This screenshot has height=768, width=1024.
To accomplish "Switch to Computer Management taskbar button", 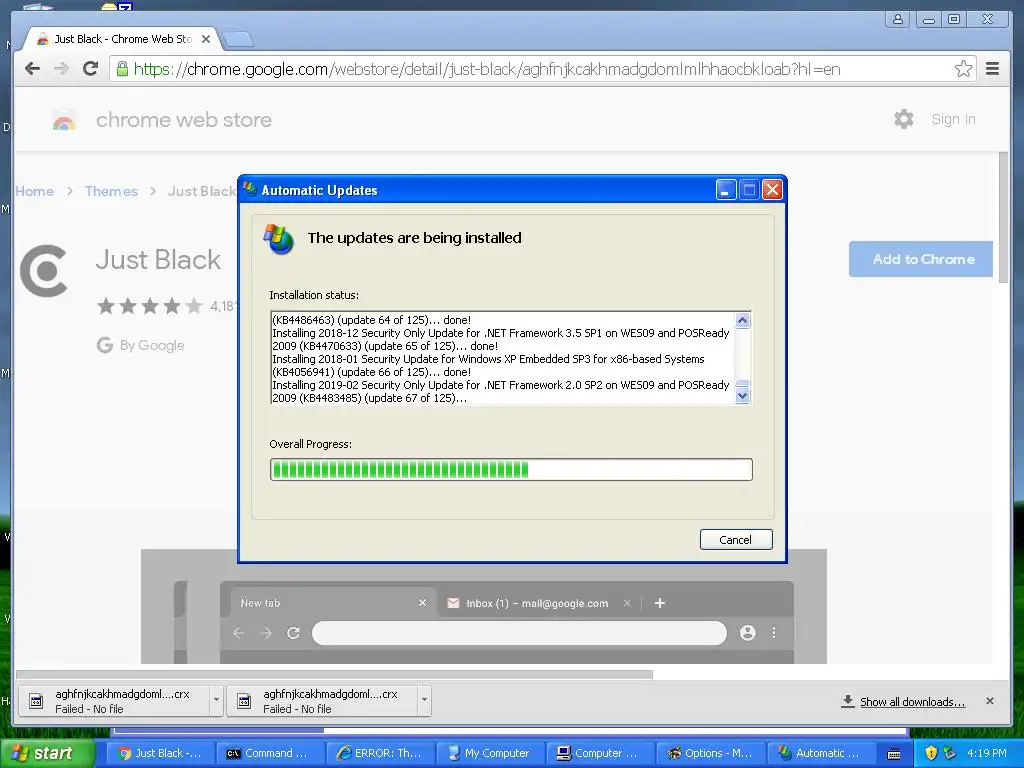I will coord(600,753).
